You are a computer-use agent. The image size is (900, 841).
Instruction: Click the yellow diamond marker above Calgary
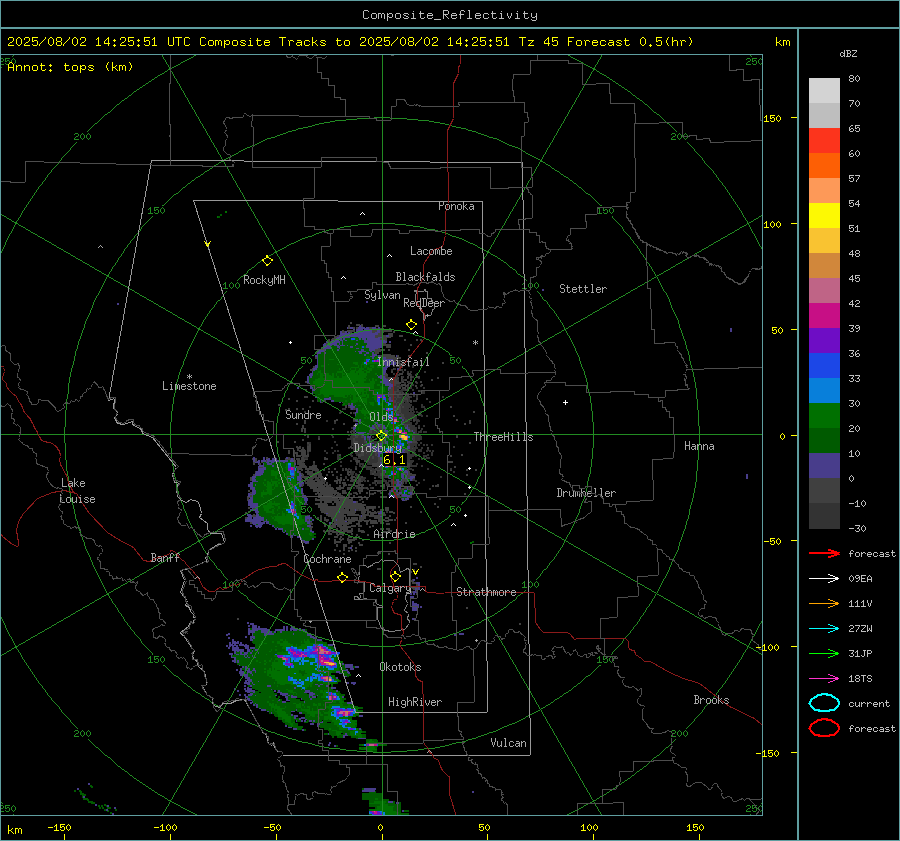(395, 576)
